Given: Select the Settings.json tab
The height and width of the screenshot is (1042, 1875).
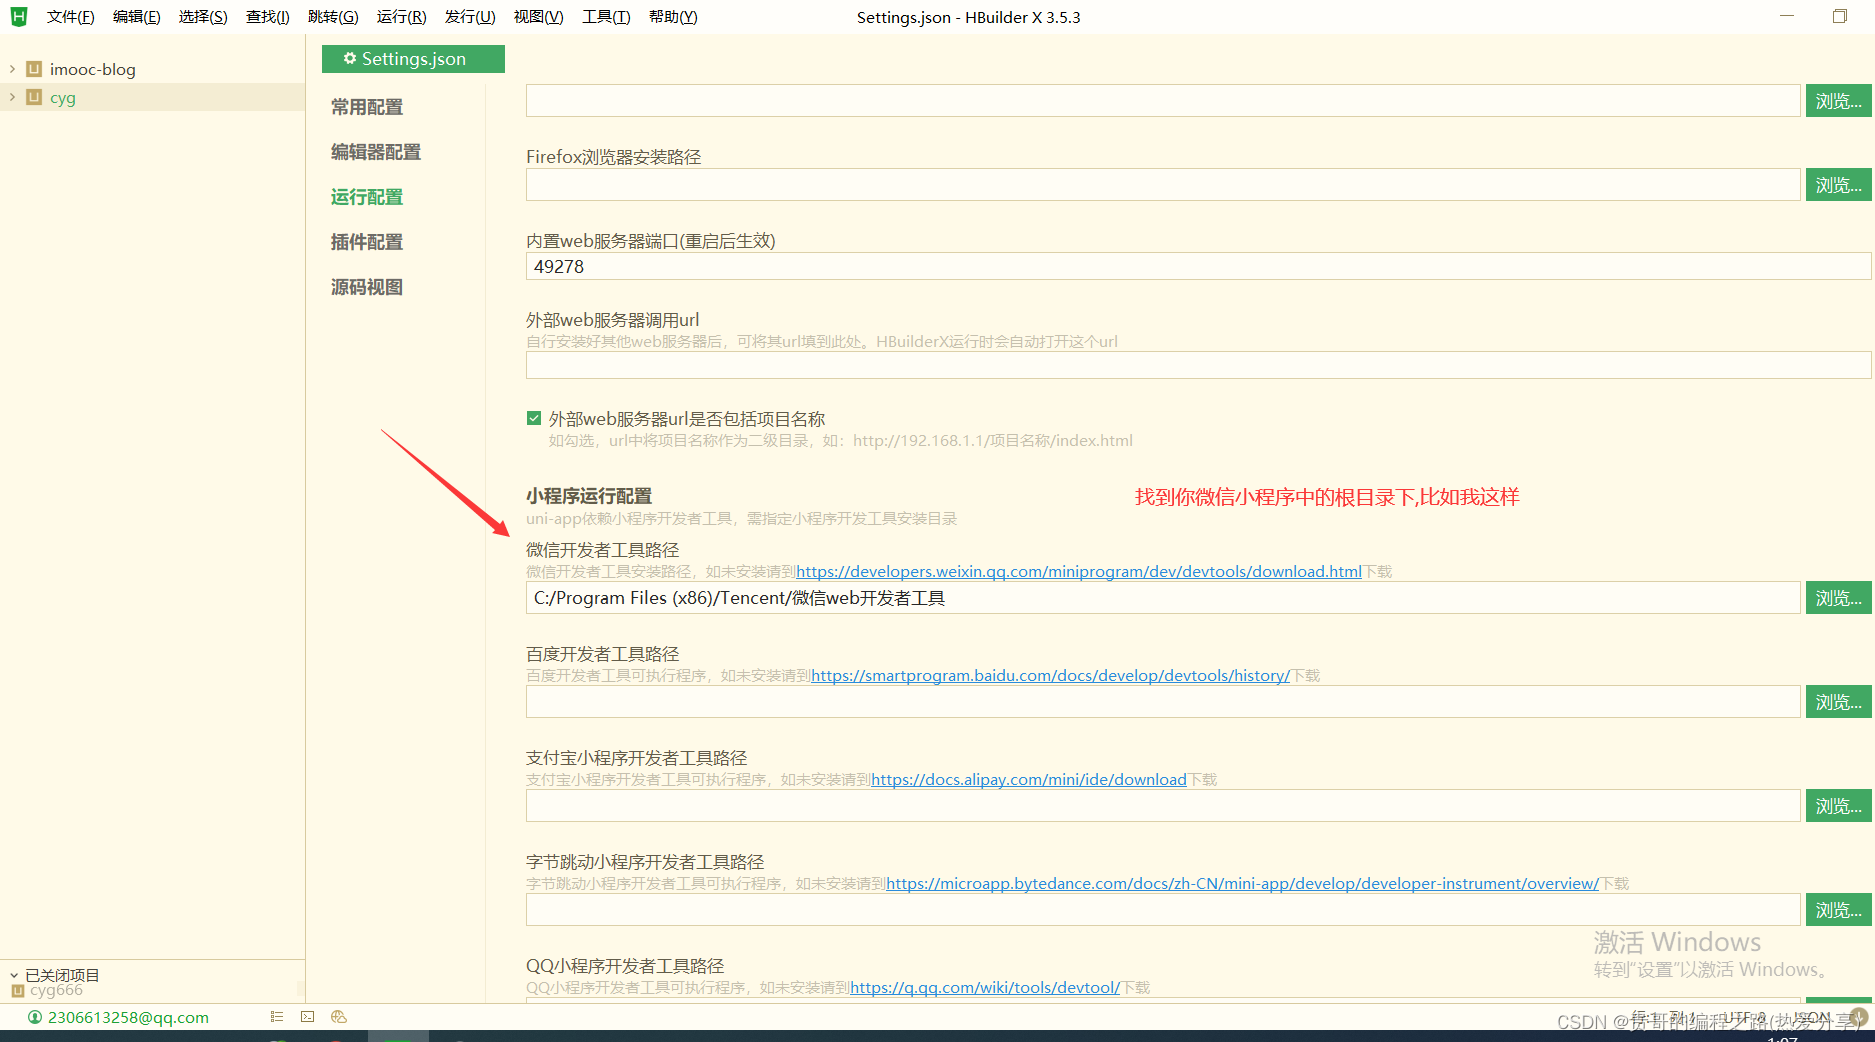Looking at the screenshot, I should pyautogui.click(x=413, y=59).
